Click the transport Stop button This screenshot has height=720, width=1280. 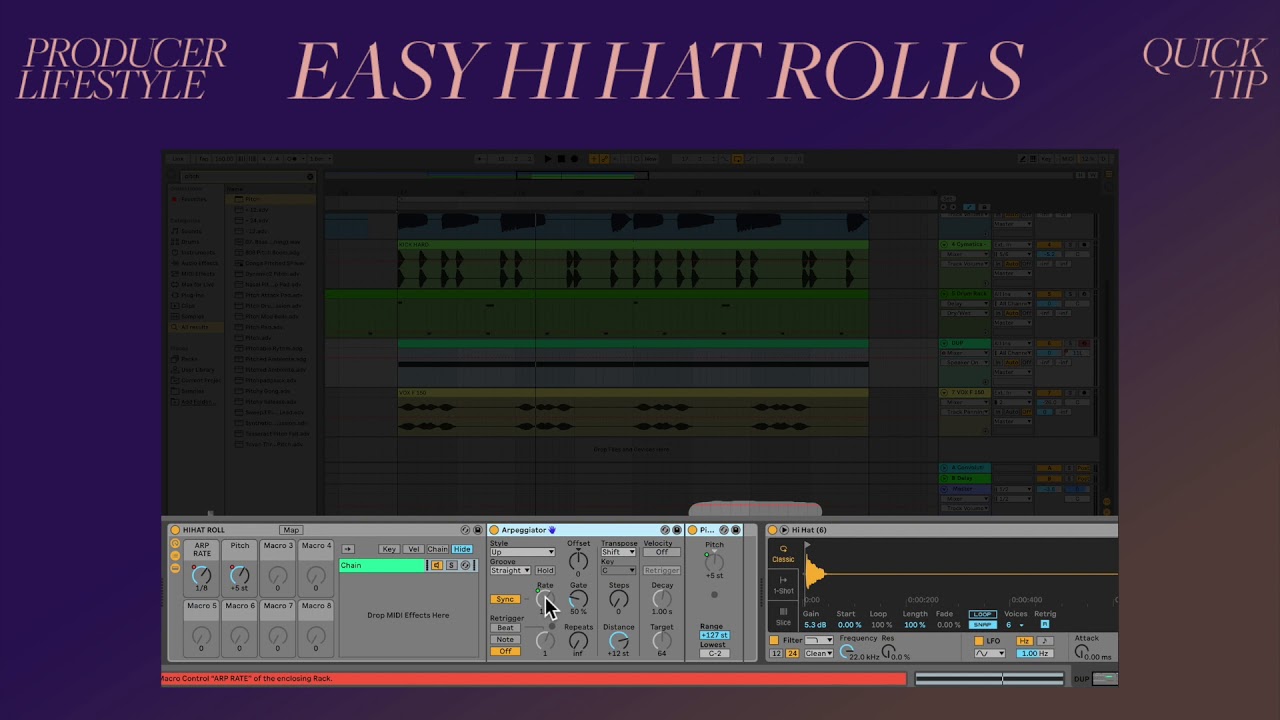[561, 158]
